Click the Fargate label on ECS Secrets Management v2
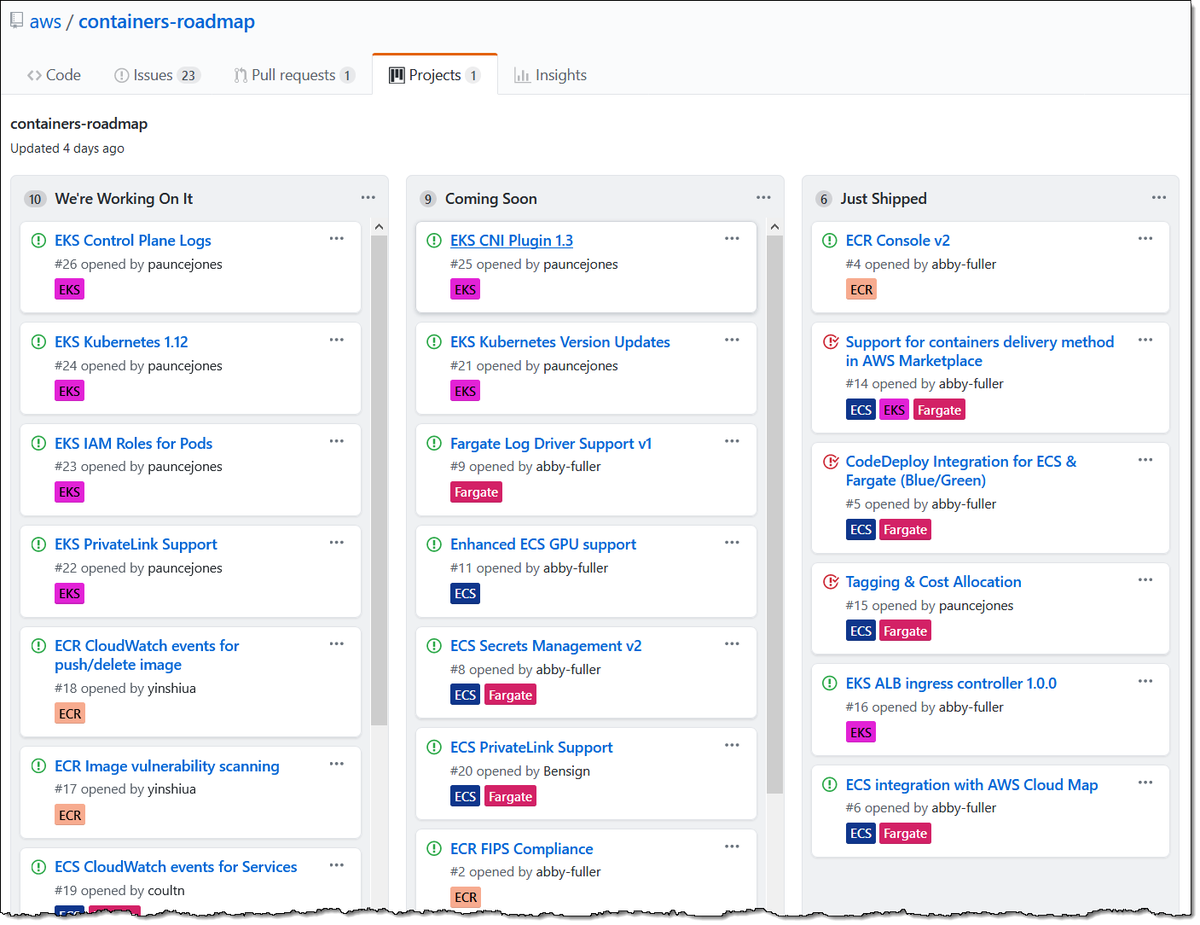 point(510,695)
